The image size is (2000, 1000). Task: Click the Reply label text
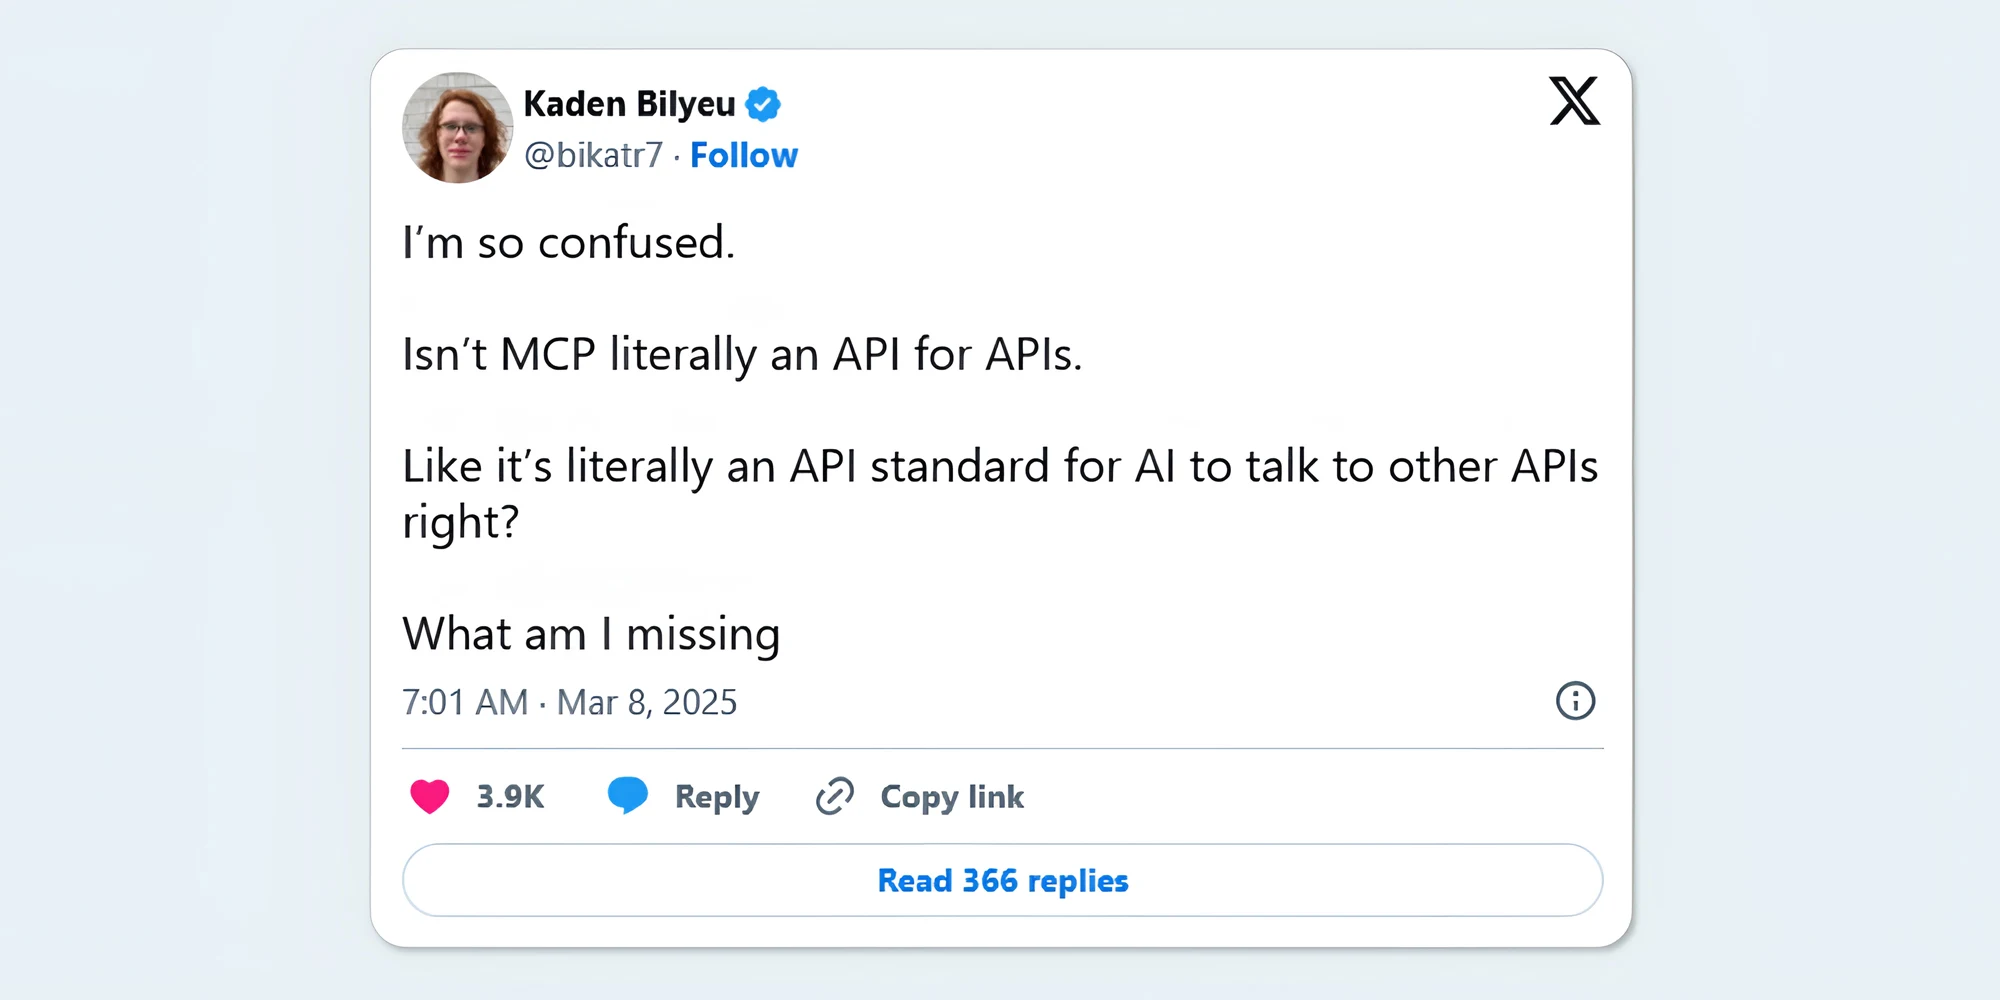(715, 796)
